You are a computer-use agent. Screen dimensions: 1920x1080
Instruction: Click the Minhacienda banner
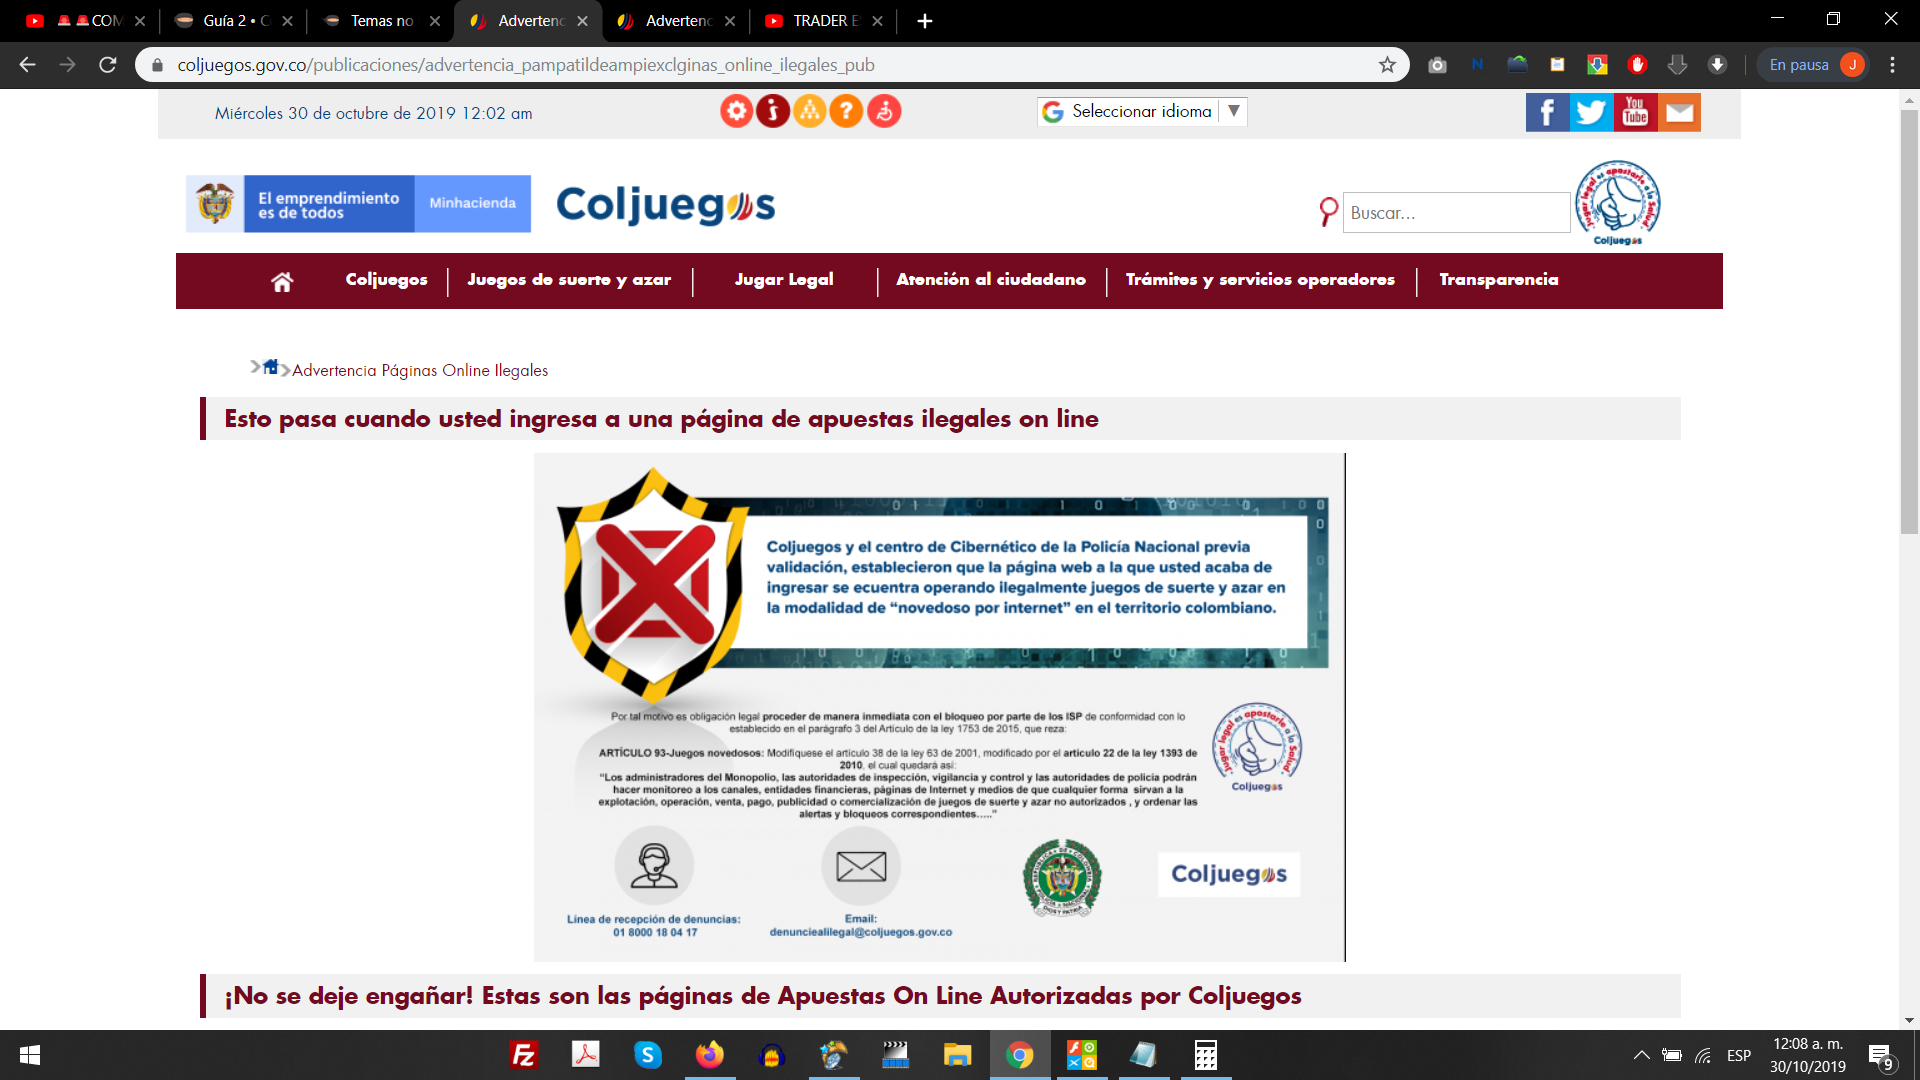[473, 203]
